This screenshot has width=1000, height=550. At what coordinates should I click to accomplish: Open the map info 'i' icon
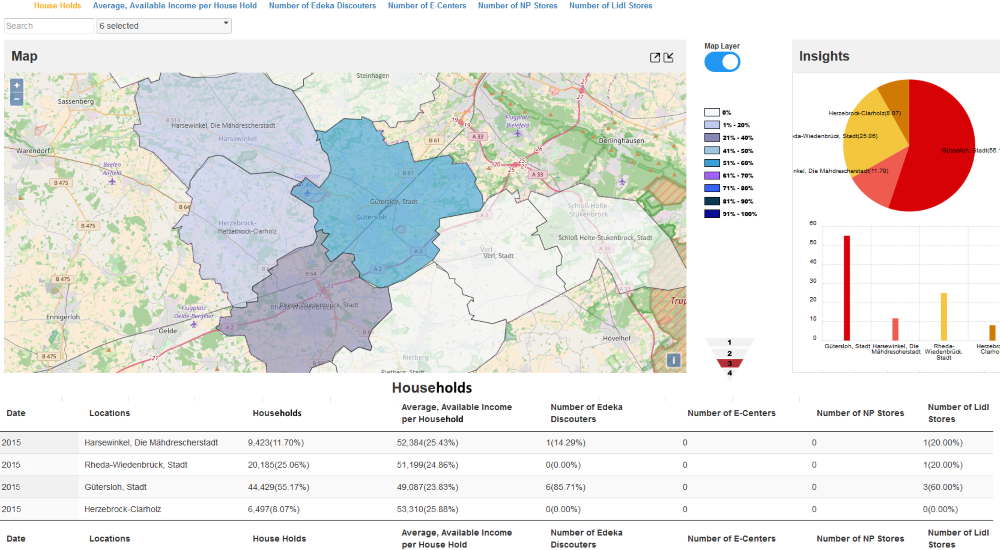673,360
